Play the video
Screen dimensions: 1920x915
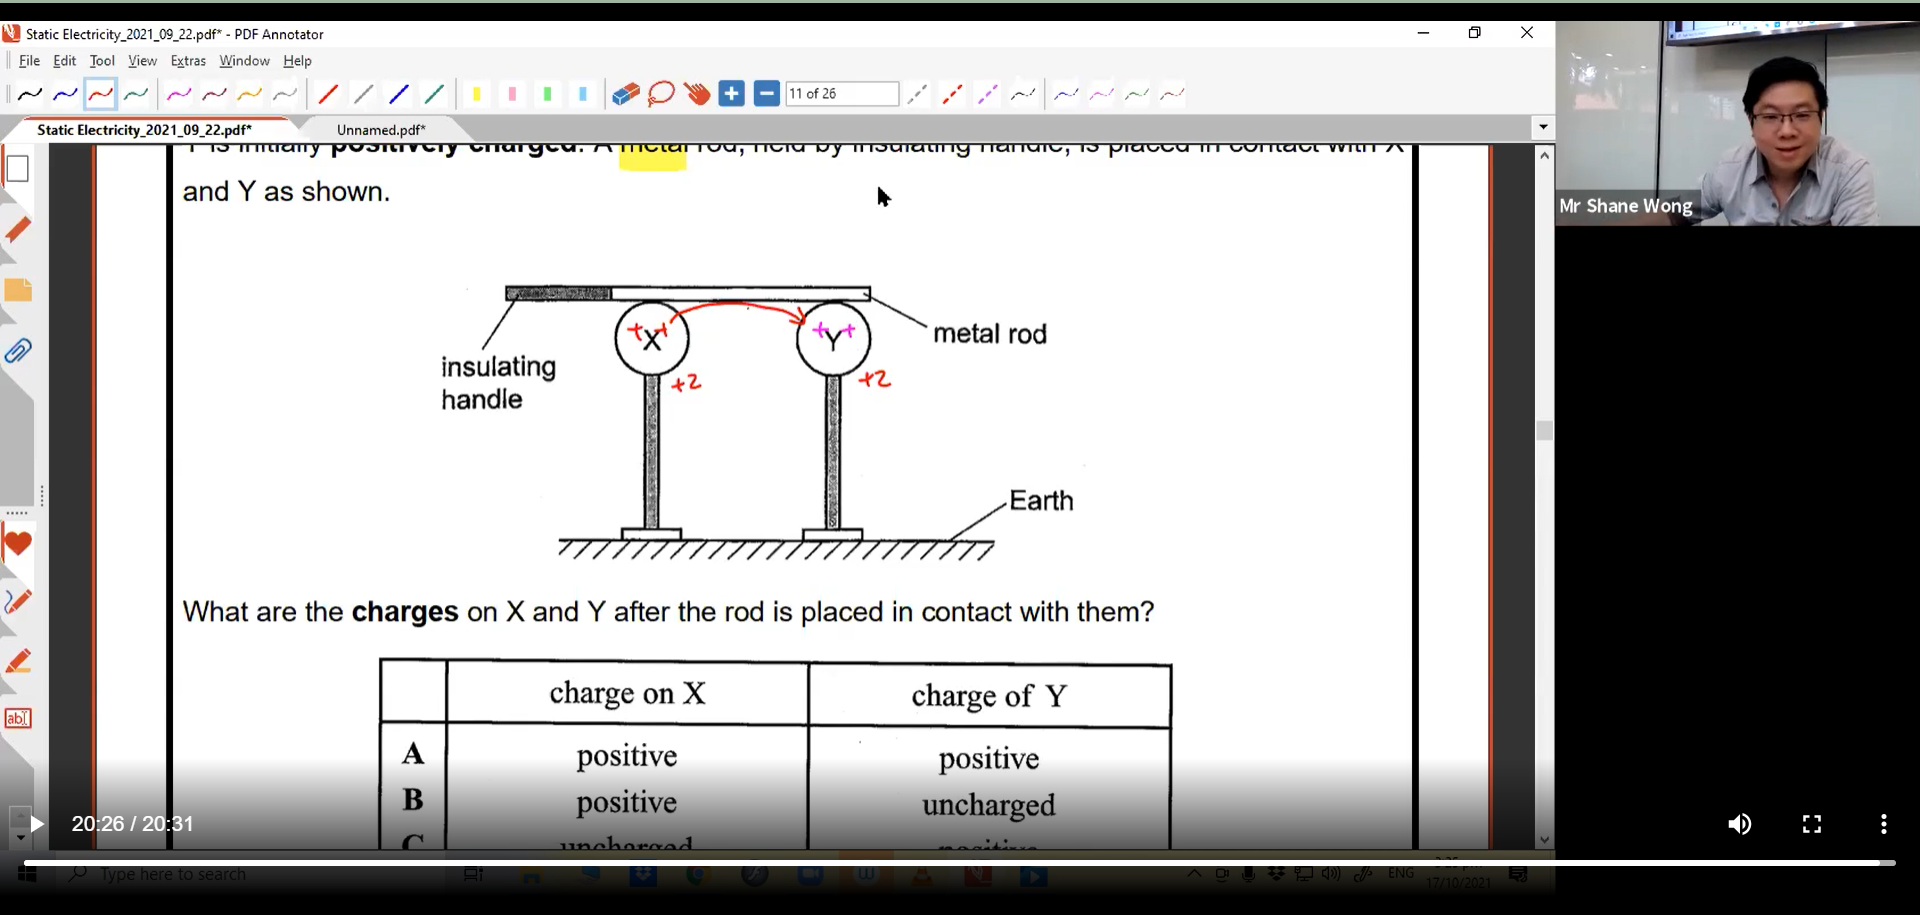(36, 824)
